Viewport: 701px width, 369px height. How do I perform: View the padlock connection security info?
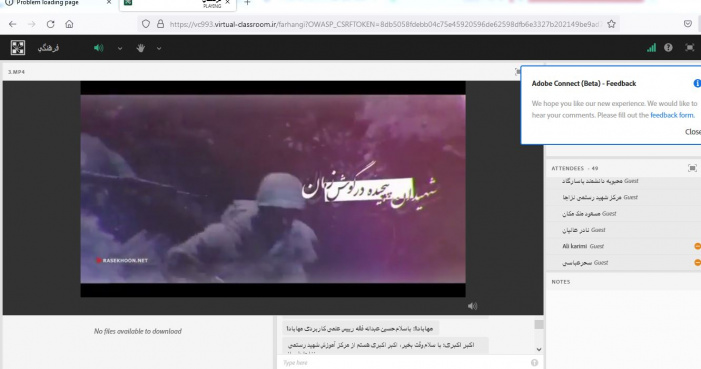160,24
